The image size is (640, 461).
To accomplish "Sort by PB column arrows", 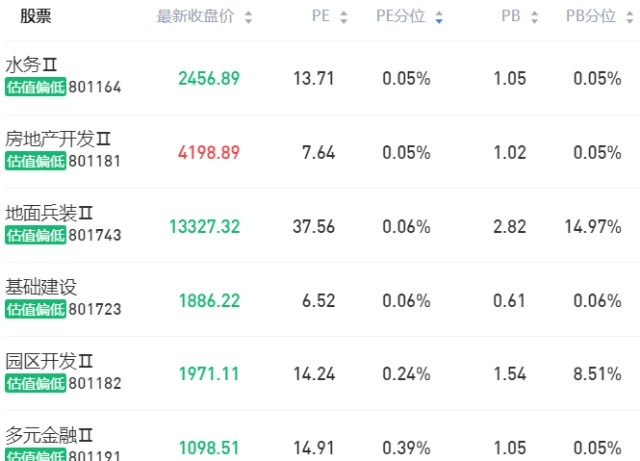I will (534, 17).
